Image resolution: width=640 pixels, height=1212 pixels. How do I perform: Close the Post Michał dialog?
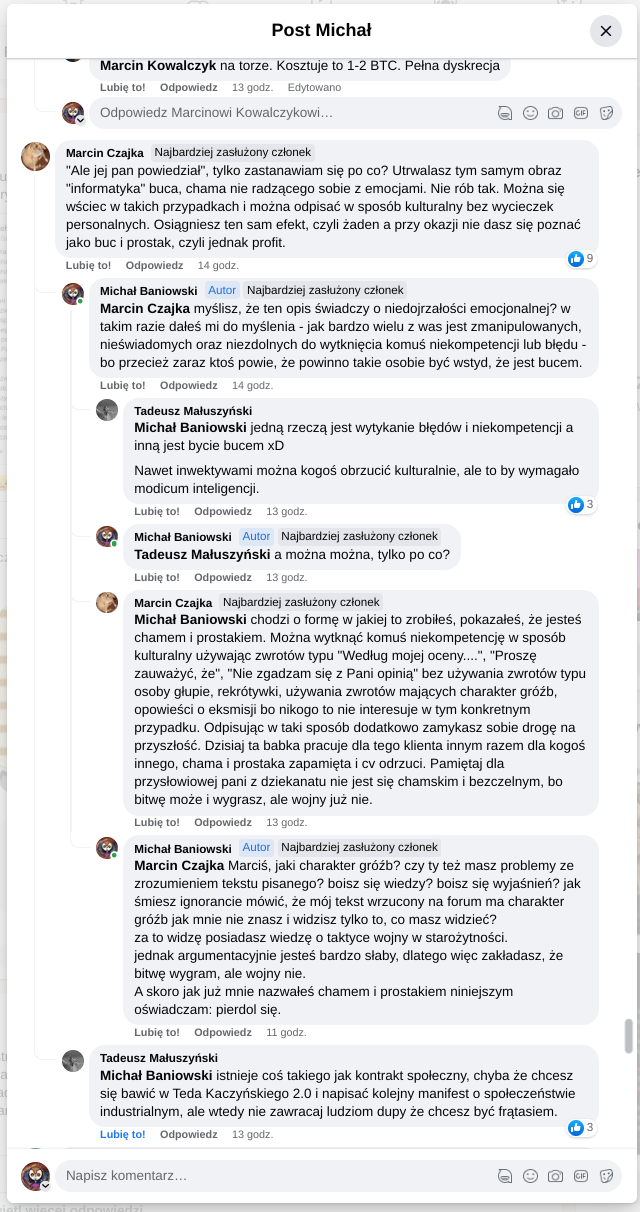click(x=605, y=31)
